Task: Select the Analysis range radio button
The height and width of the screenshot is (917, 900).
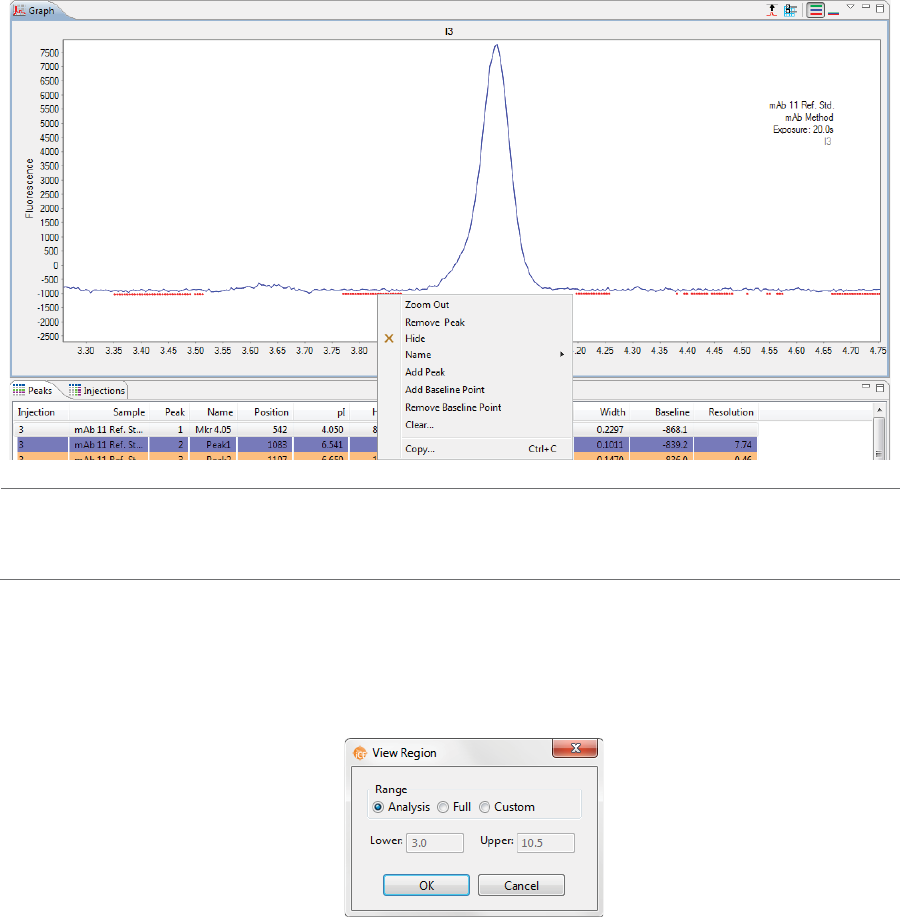Action: coord(378,807)
